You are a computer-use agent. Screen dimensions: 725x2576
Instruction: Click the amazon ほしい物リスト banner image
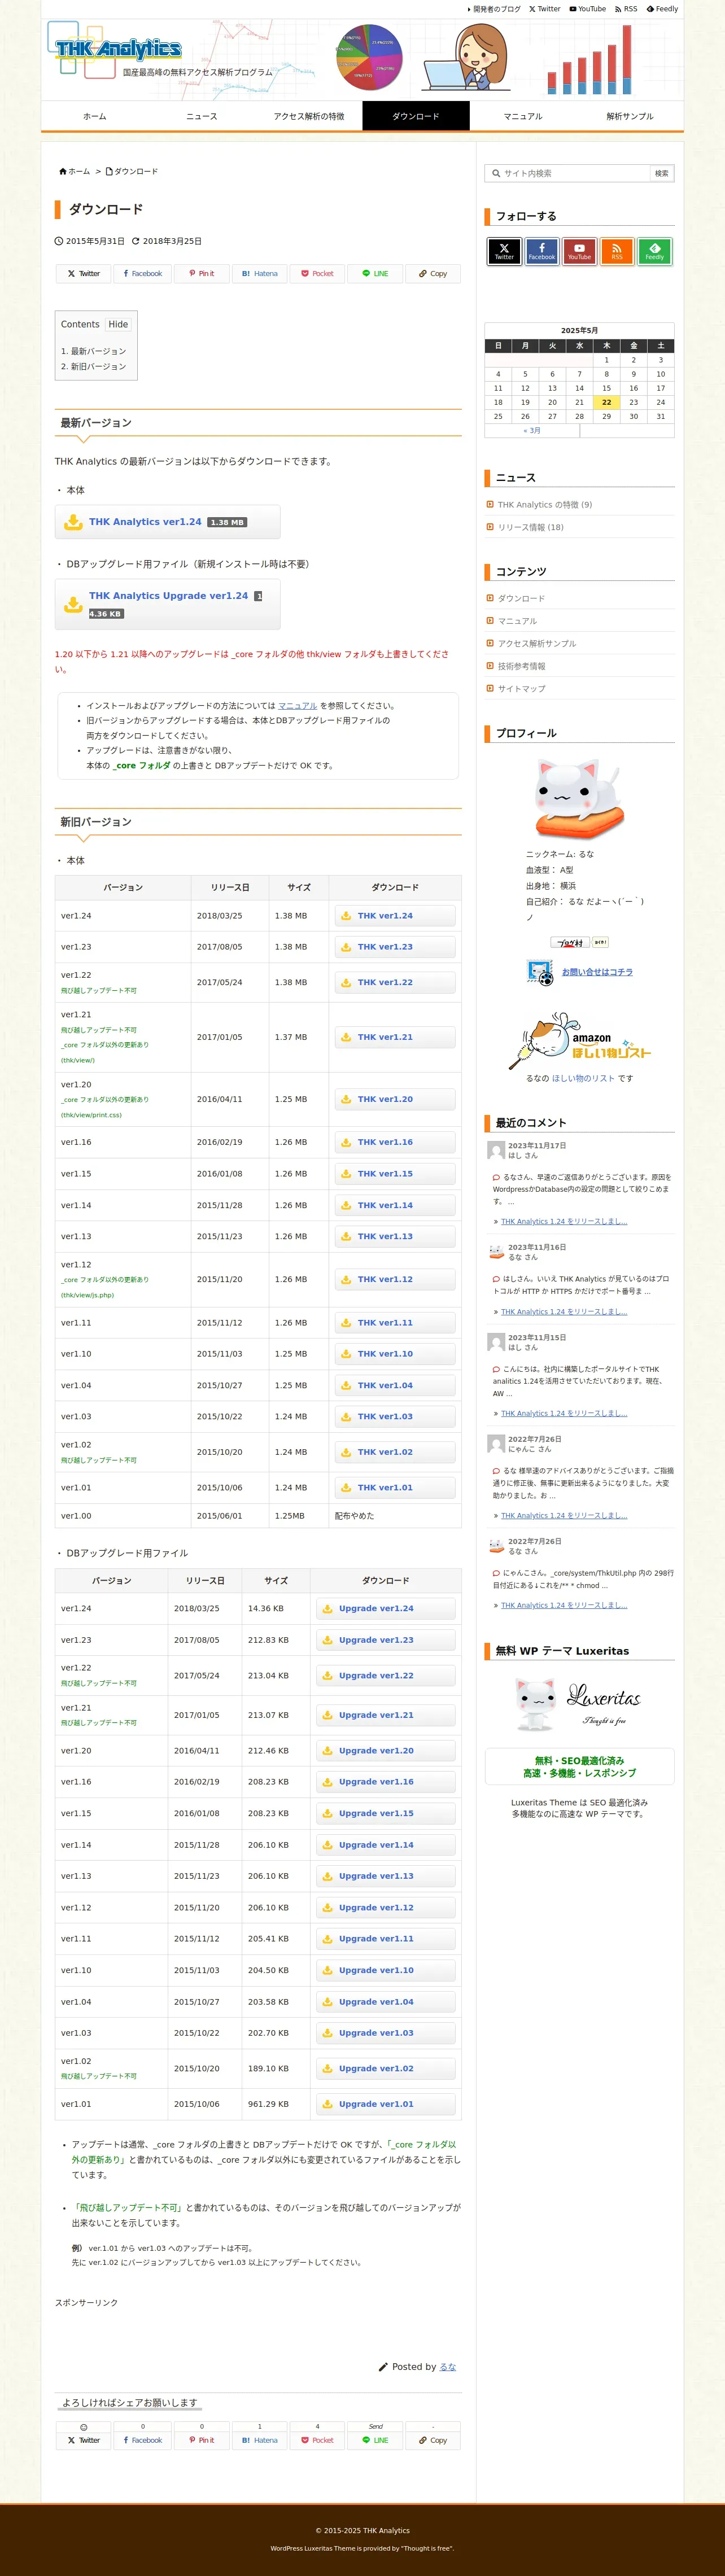[x=580, y=1042]
